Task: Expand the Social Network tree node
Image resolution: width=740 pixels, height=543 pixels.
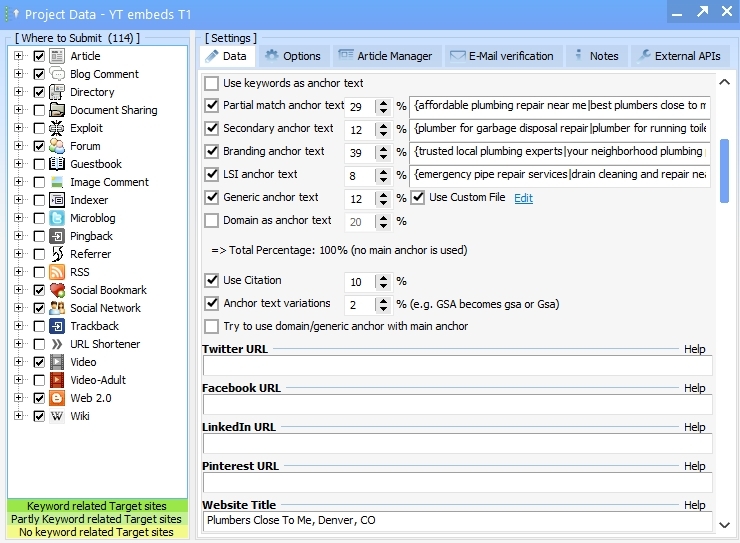Action: coord(19,308)
